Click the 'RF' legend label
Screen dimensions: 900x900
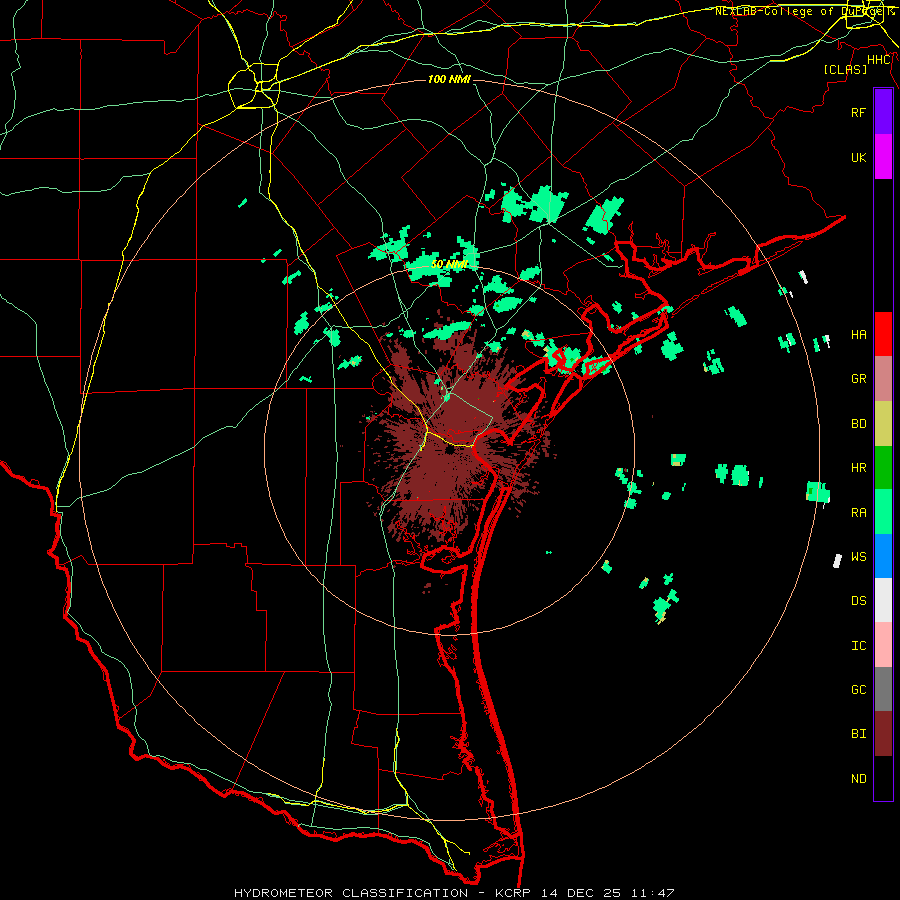click(x=858, y=112)
